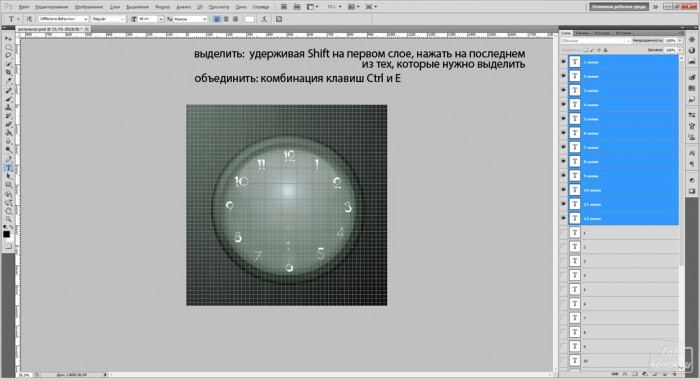
Task: Select the Clone Stamp tool
Action: pyautogui.click(x=8, y=107)
